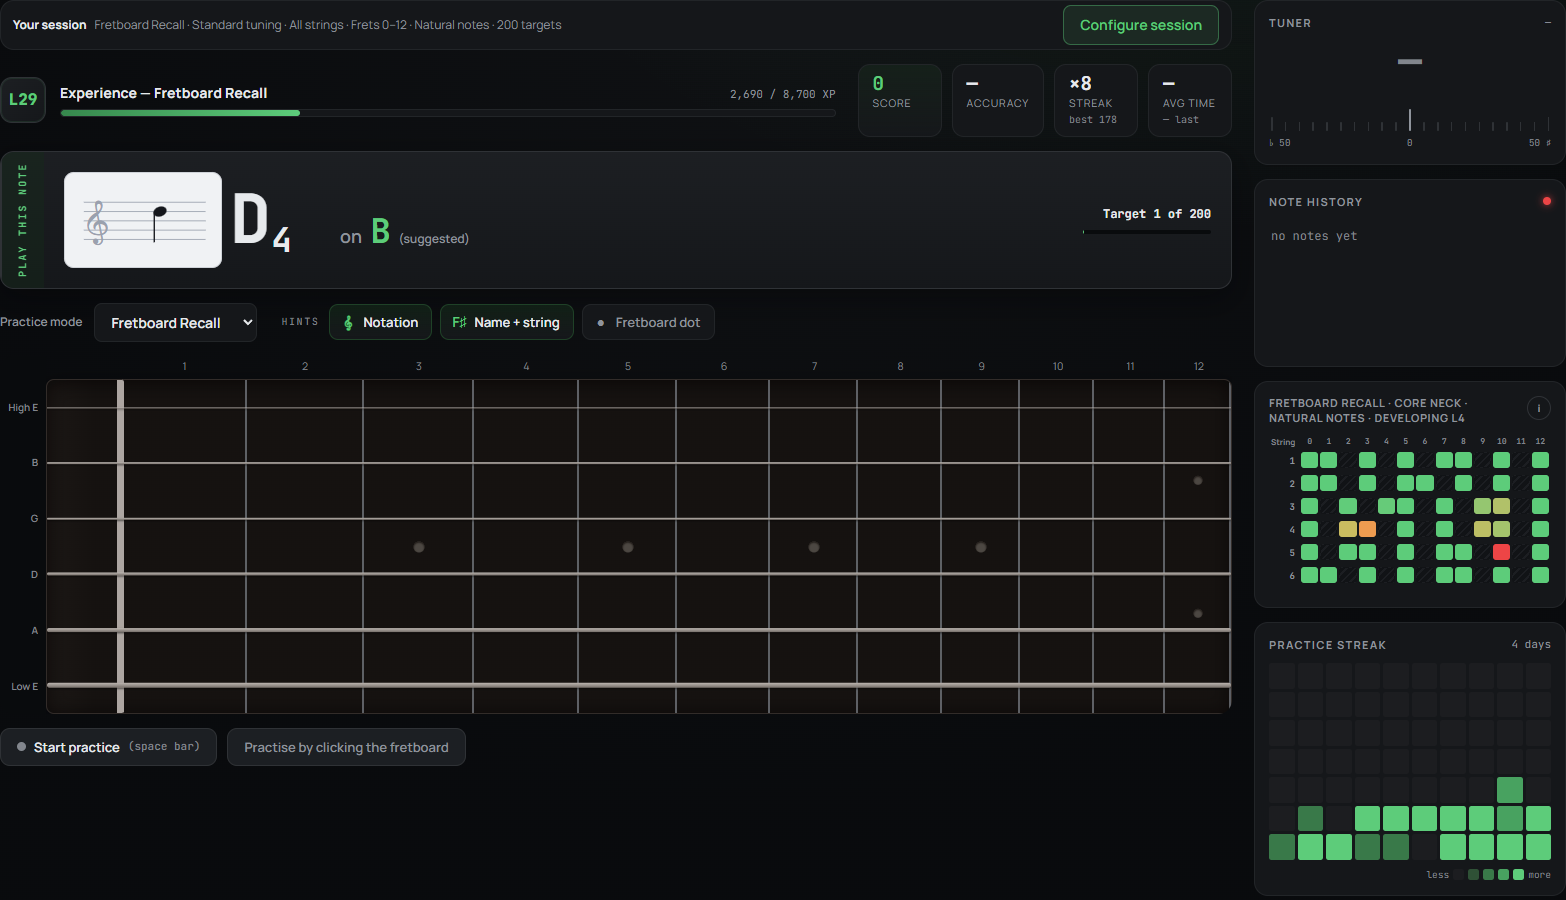1566x900 pixels.
Task: Open the Practice mode dropdown
Action: click(x=175, y=323)
